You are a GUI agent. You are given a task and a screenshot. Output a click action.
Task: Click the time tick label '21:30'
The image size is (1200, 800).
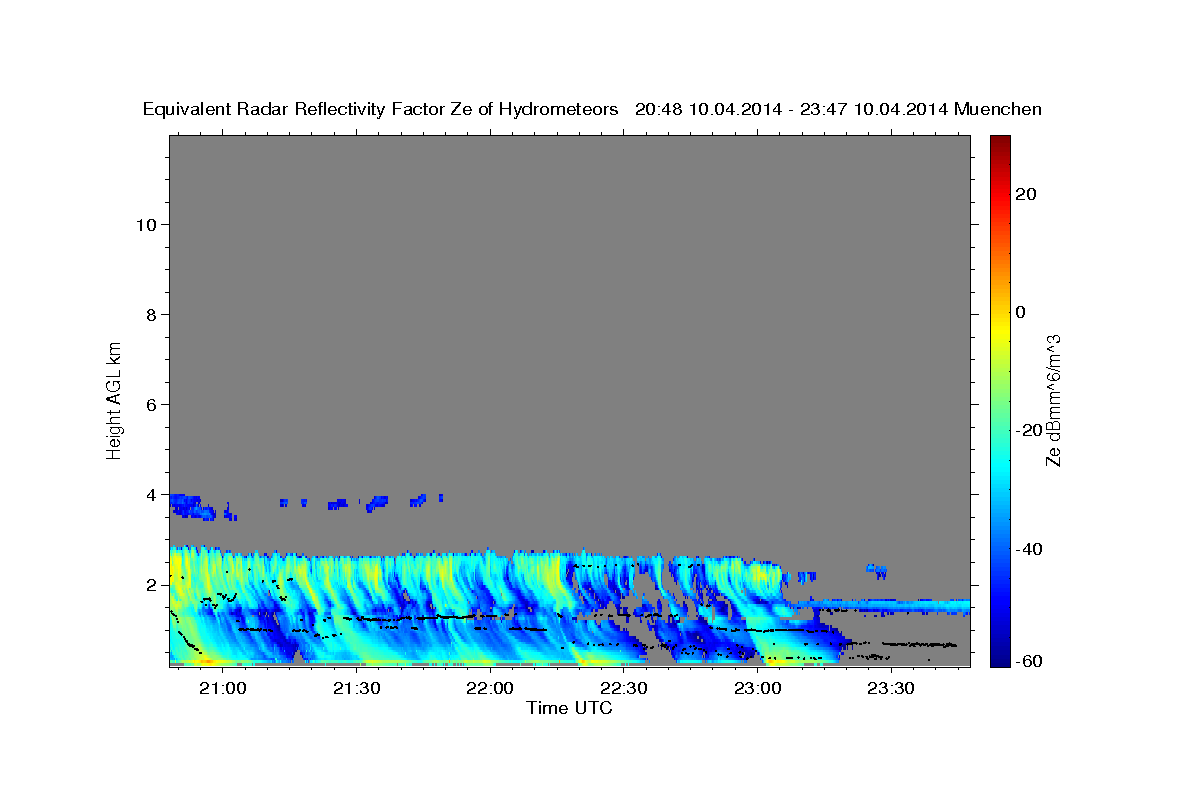tap(356, 689)
